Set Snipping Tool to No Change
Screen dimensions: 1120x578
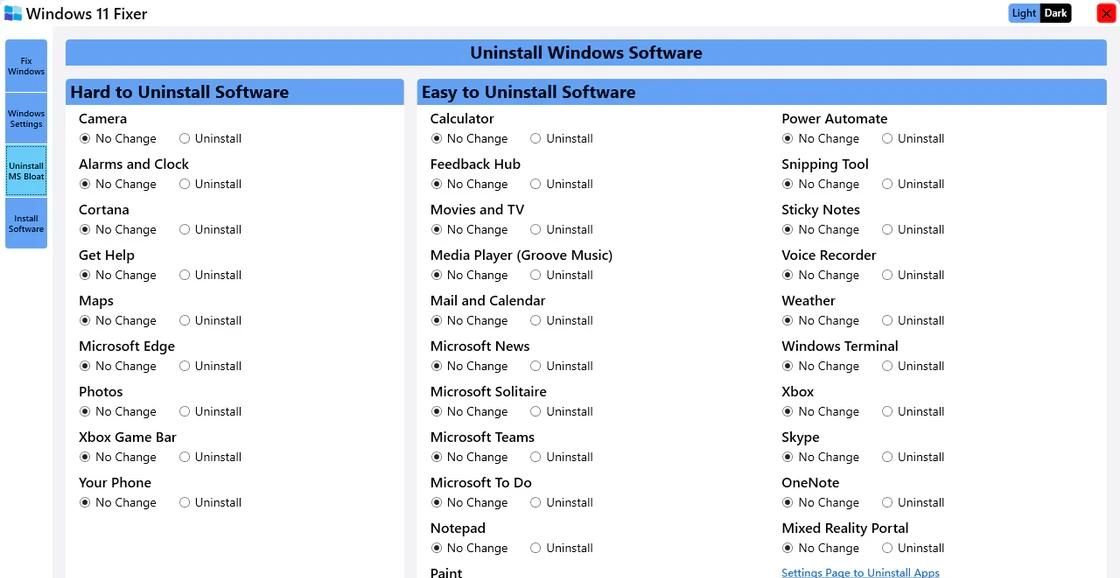[x=785, y=182]
